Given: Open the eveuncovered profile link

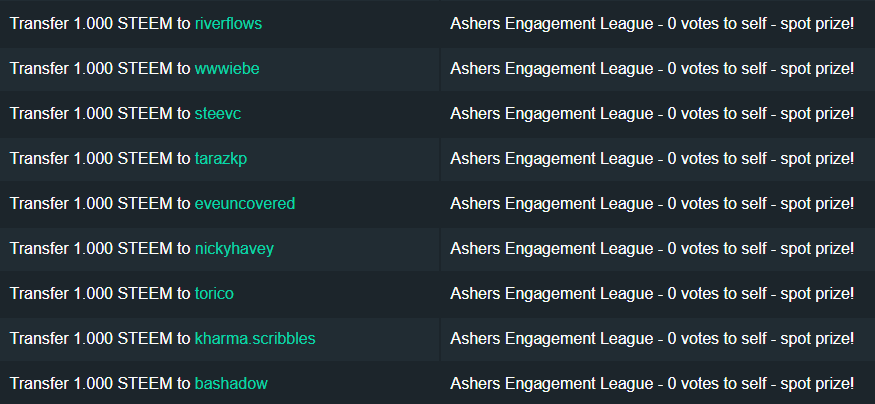Looking at the screenshot, I should pos(245,204).
